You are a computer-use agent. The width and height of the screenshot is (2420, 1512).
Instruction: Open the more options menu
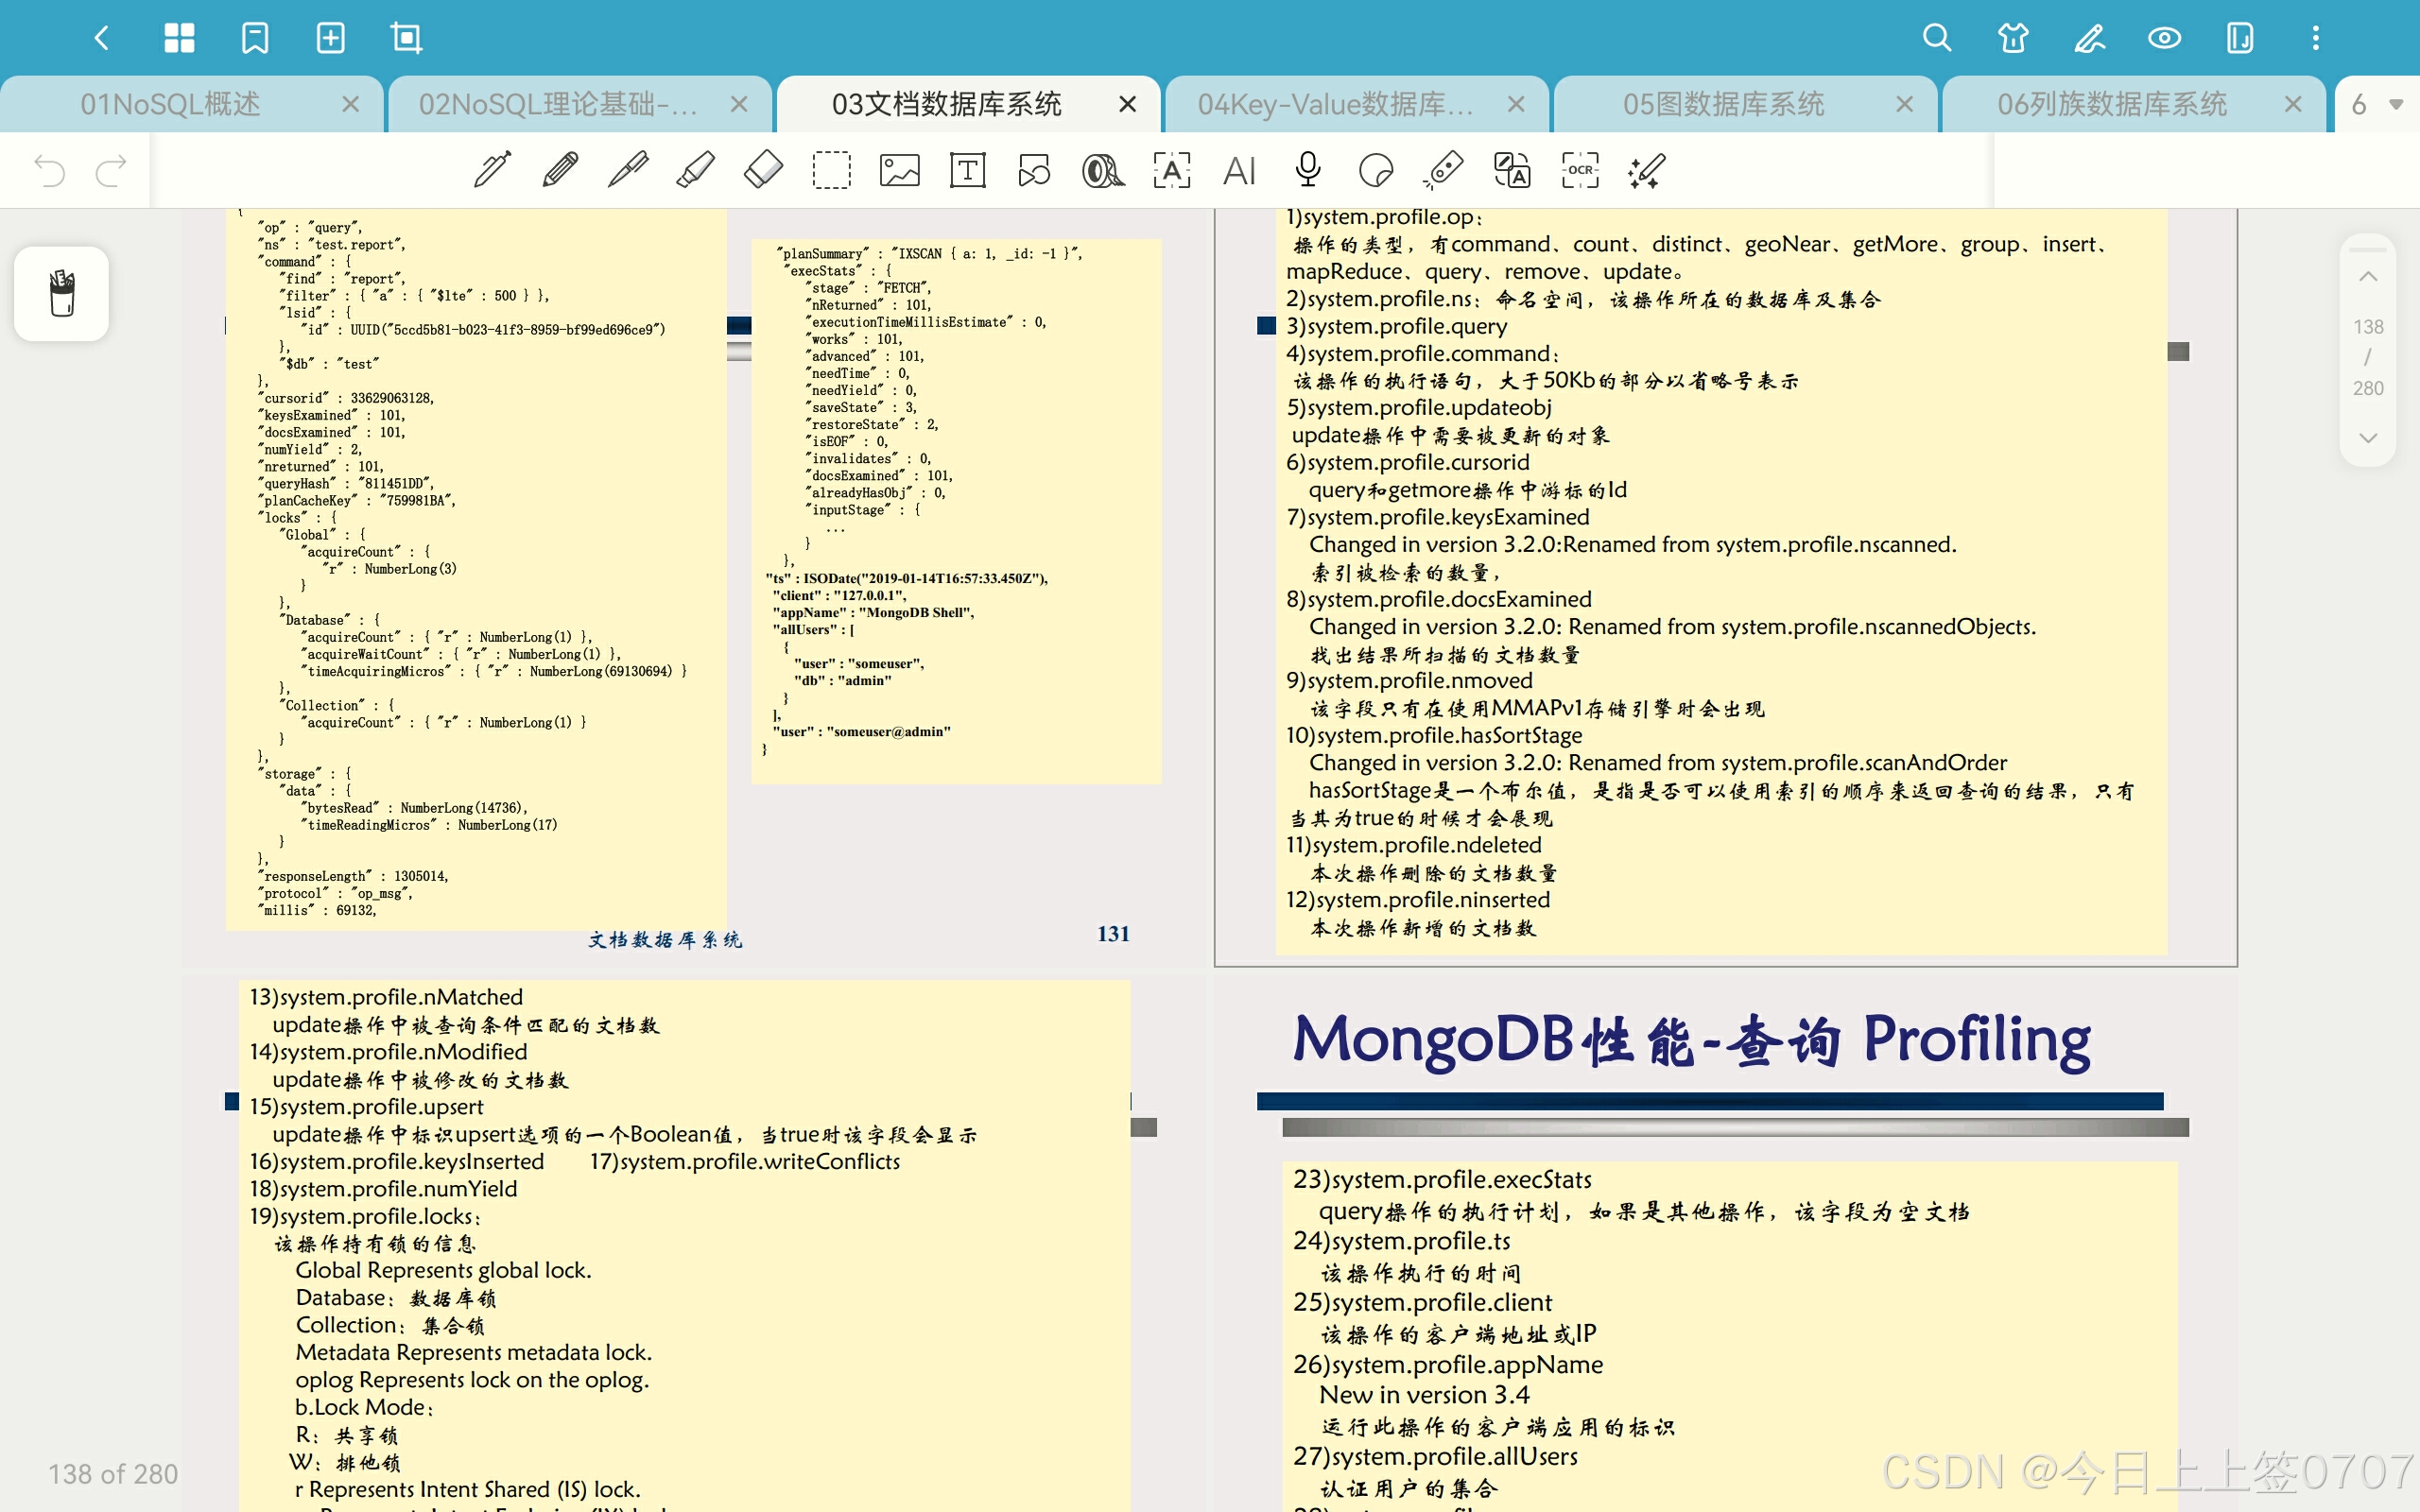pyautogui.click(x=2316, y=38)
